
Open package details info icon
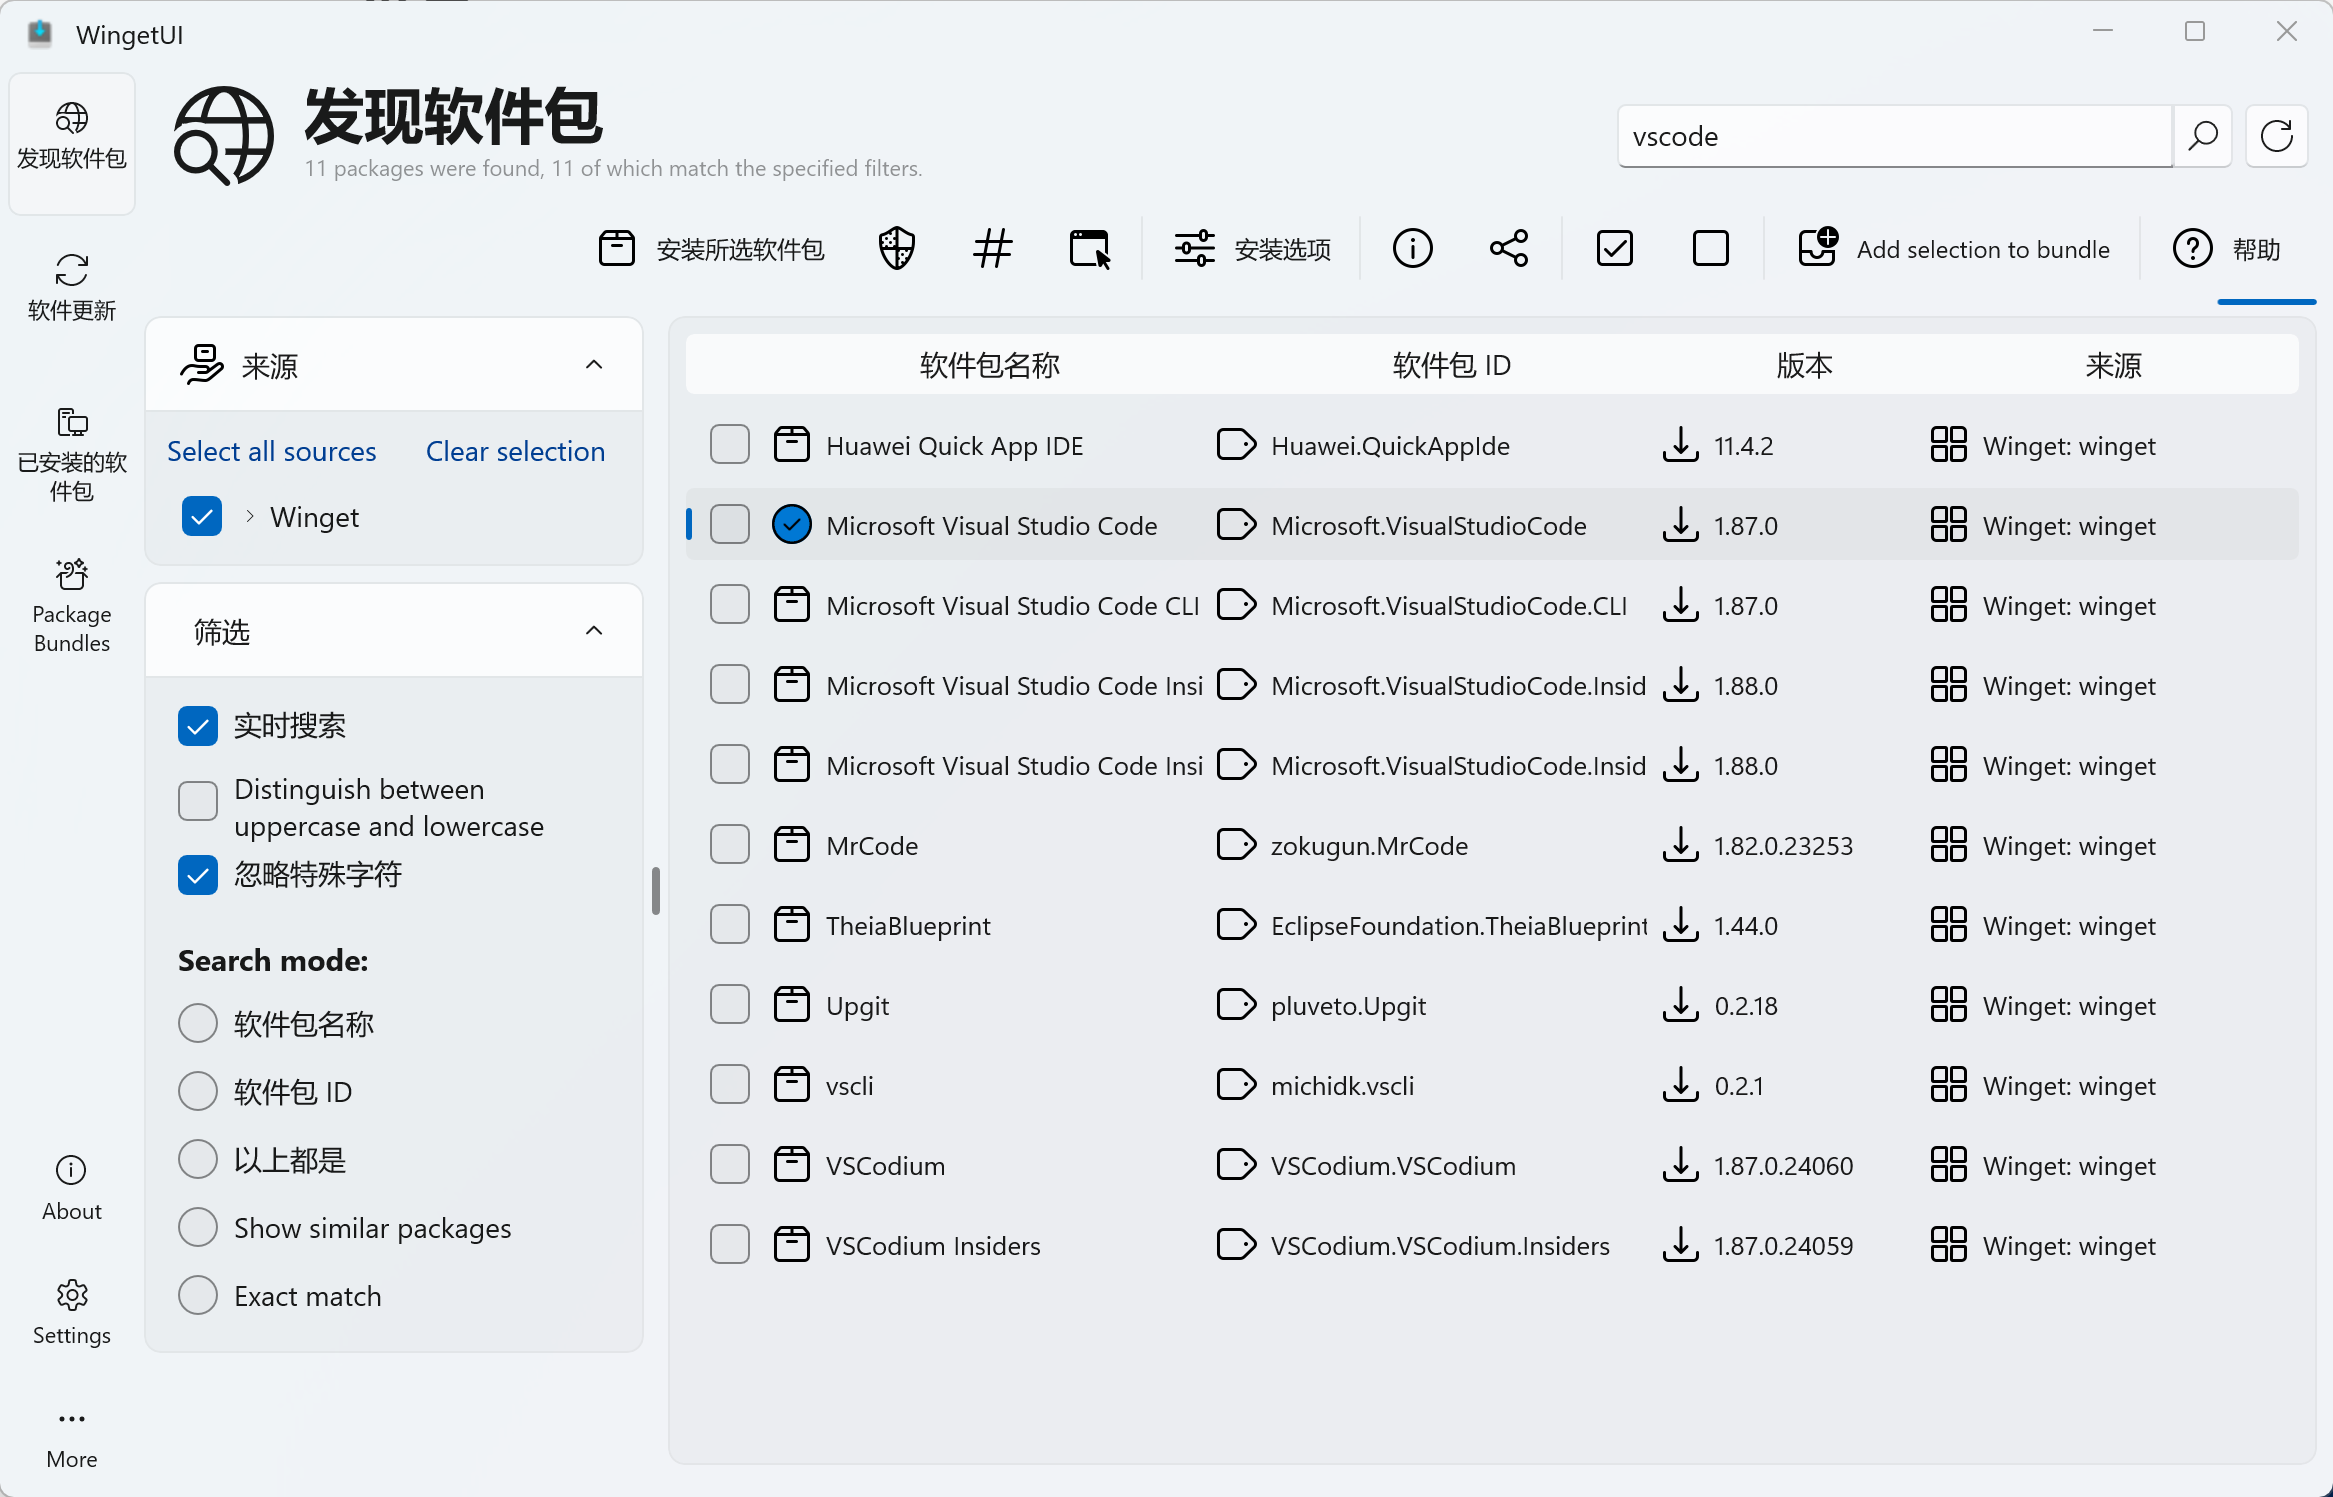[1412, 248]
